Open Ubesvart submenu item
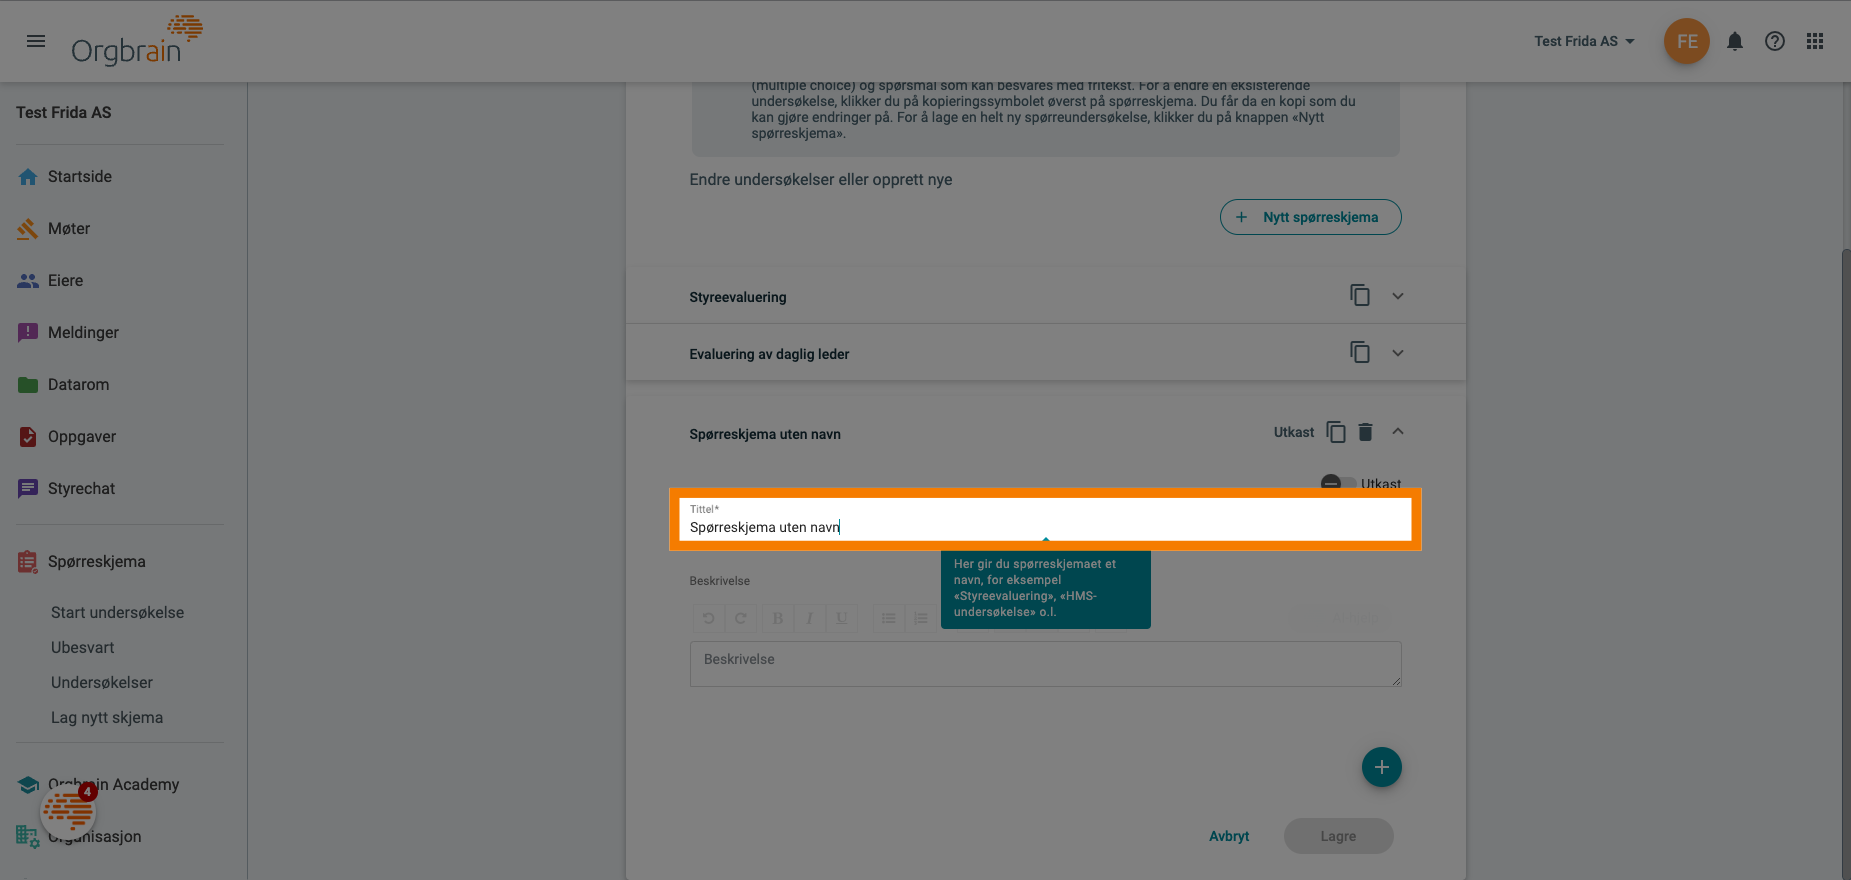This screenshot has width=1851, height=880. [x=82, y=647]
